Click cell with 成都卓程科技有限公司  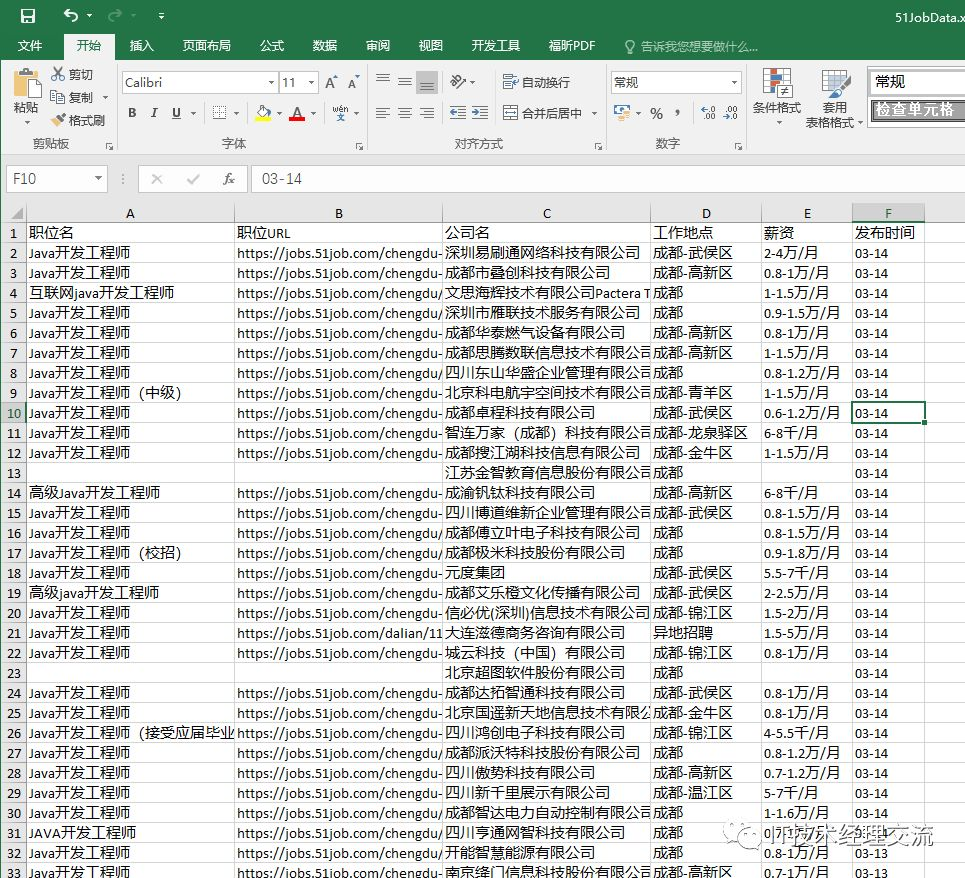tap(547, 413)
